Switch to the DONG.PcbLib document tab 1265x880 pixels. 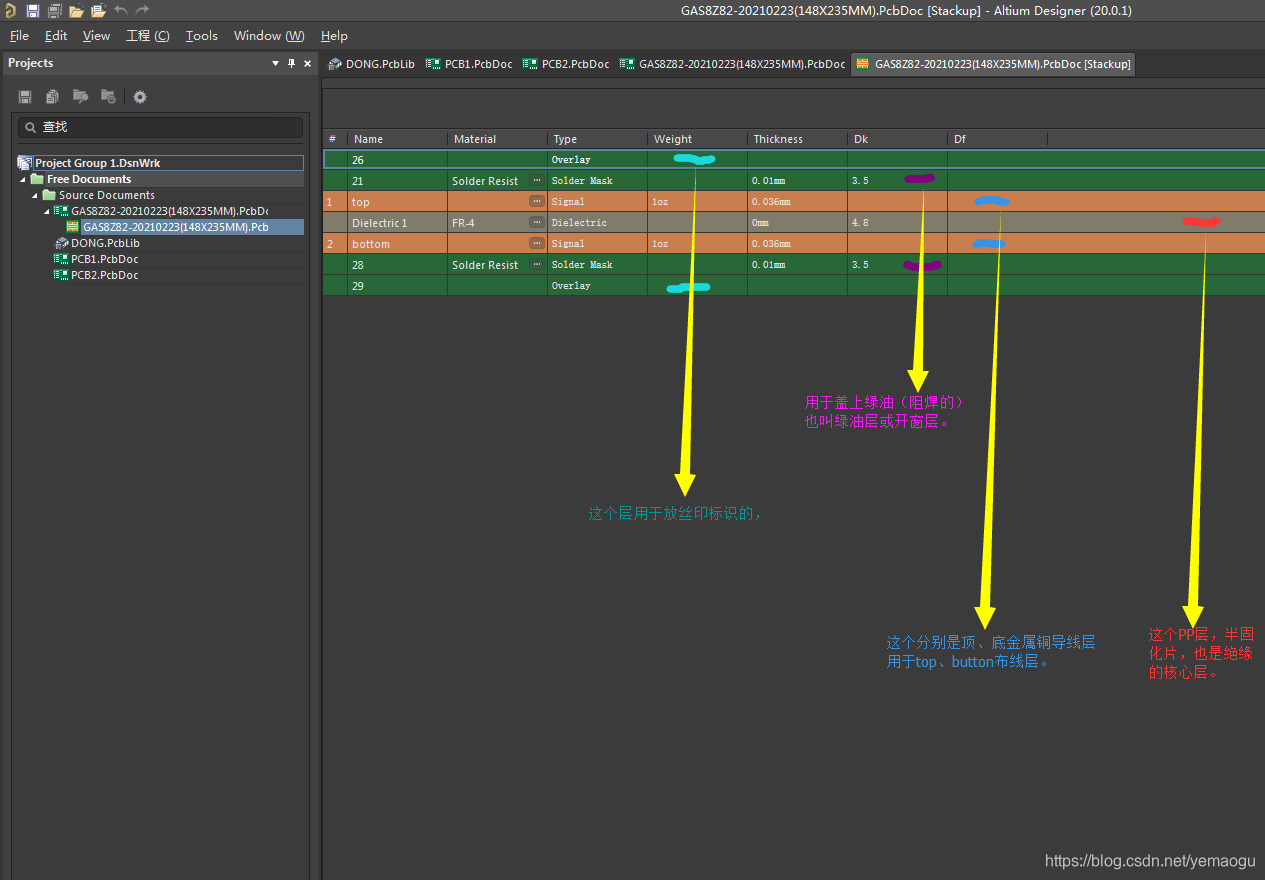(371, 64)
